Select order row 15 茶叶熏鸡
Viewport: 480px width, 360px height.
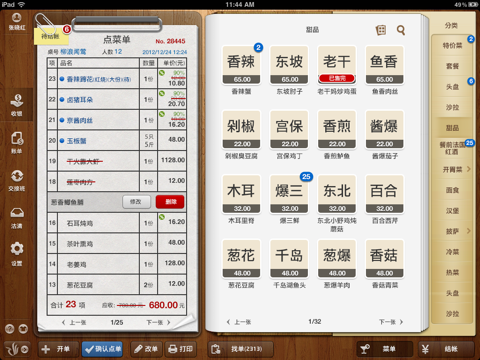pos(117,244)
